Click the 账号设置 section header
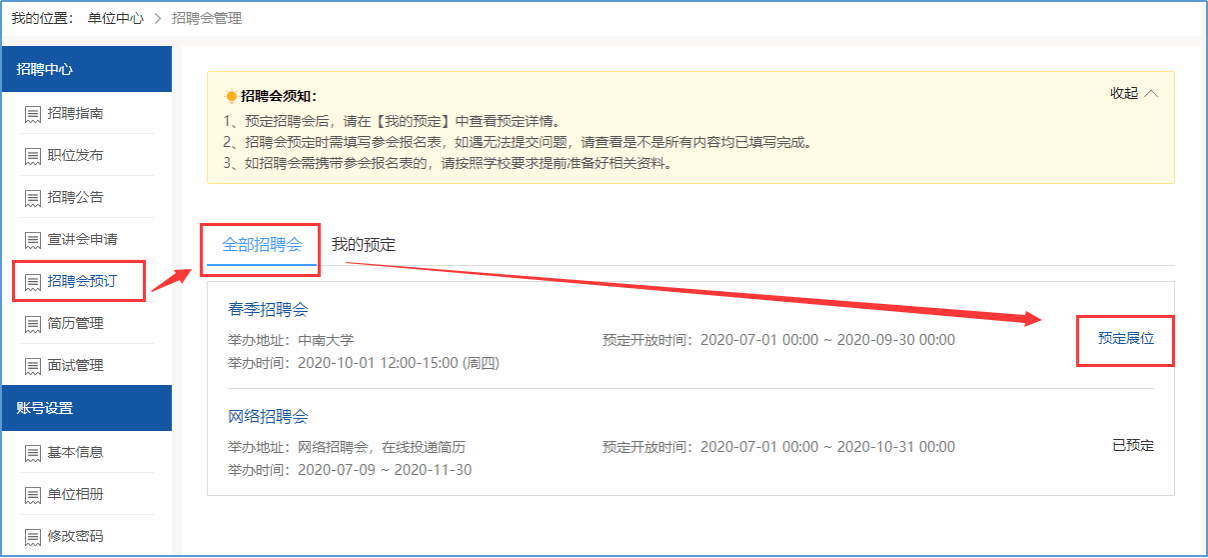 click(45, 408)
